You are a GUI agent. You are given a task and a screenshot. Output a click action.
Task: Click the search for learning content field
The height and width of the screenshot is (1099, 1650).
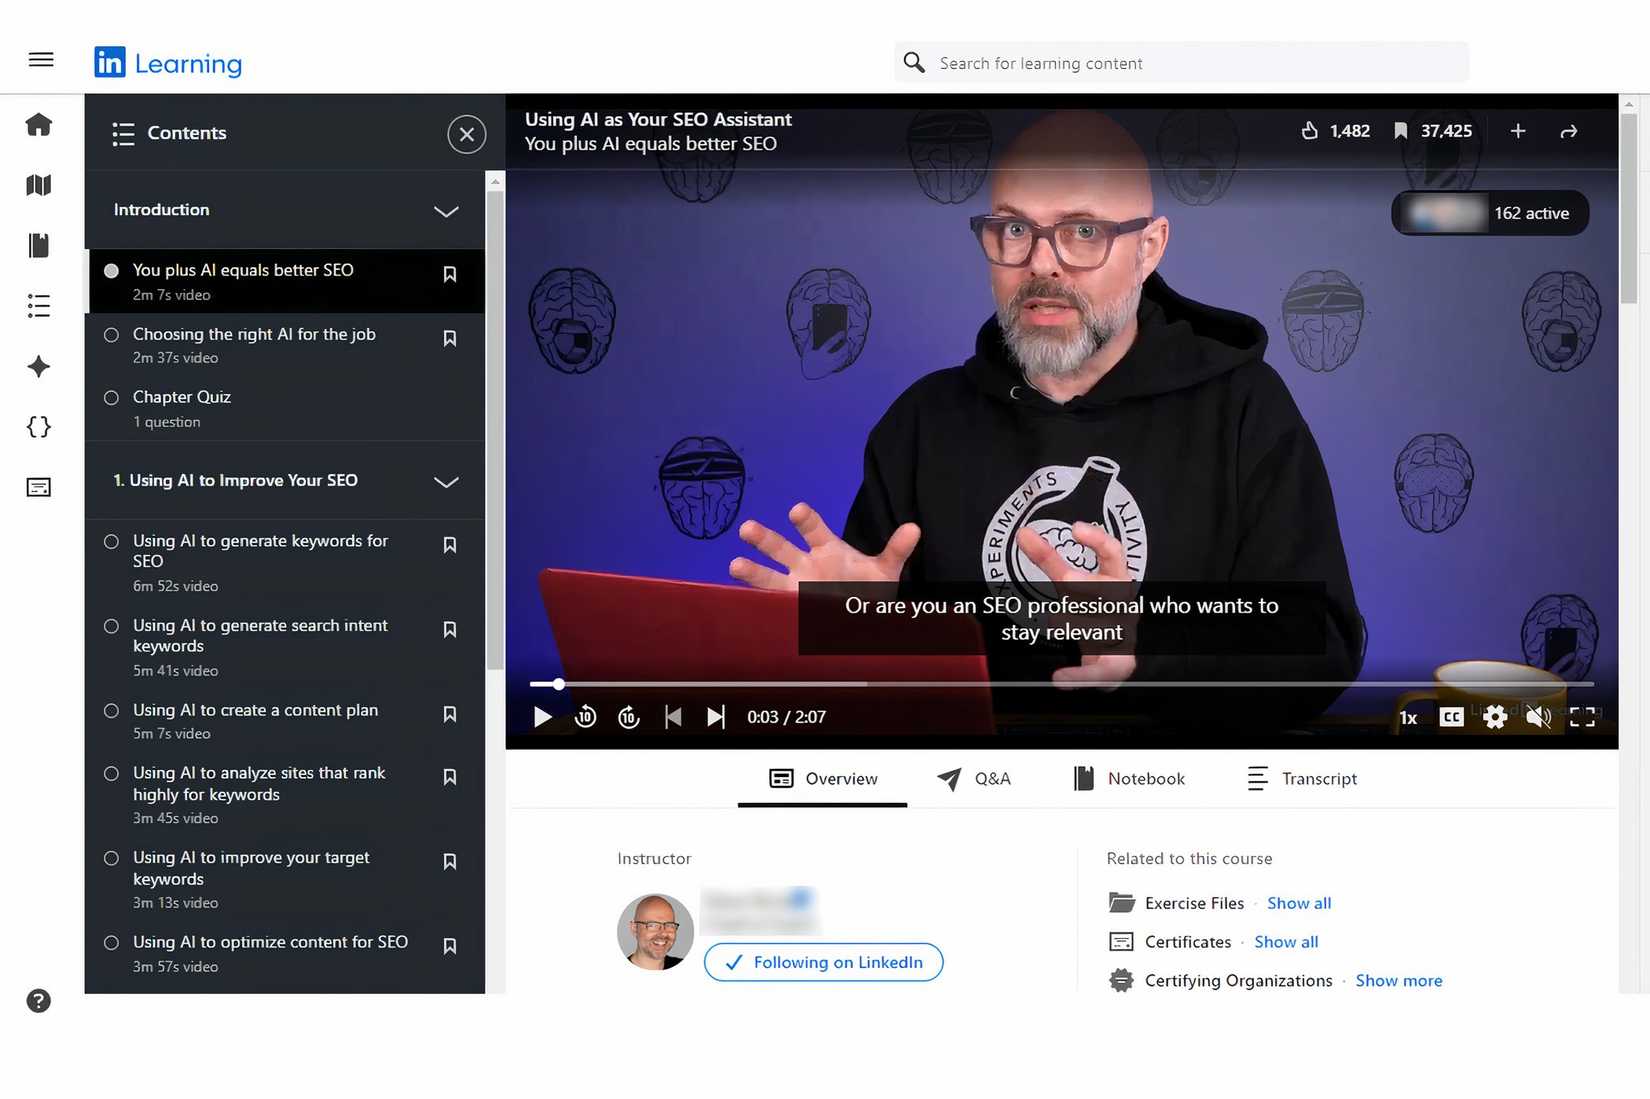1182,63
